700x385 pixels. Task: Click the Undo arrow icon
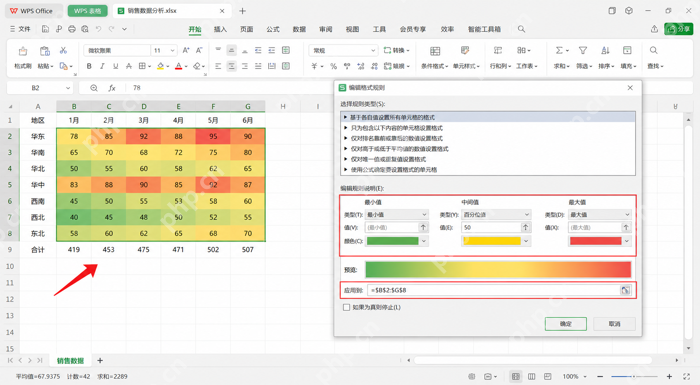(98, 29)
